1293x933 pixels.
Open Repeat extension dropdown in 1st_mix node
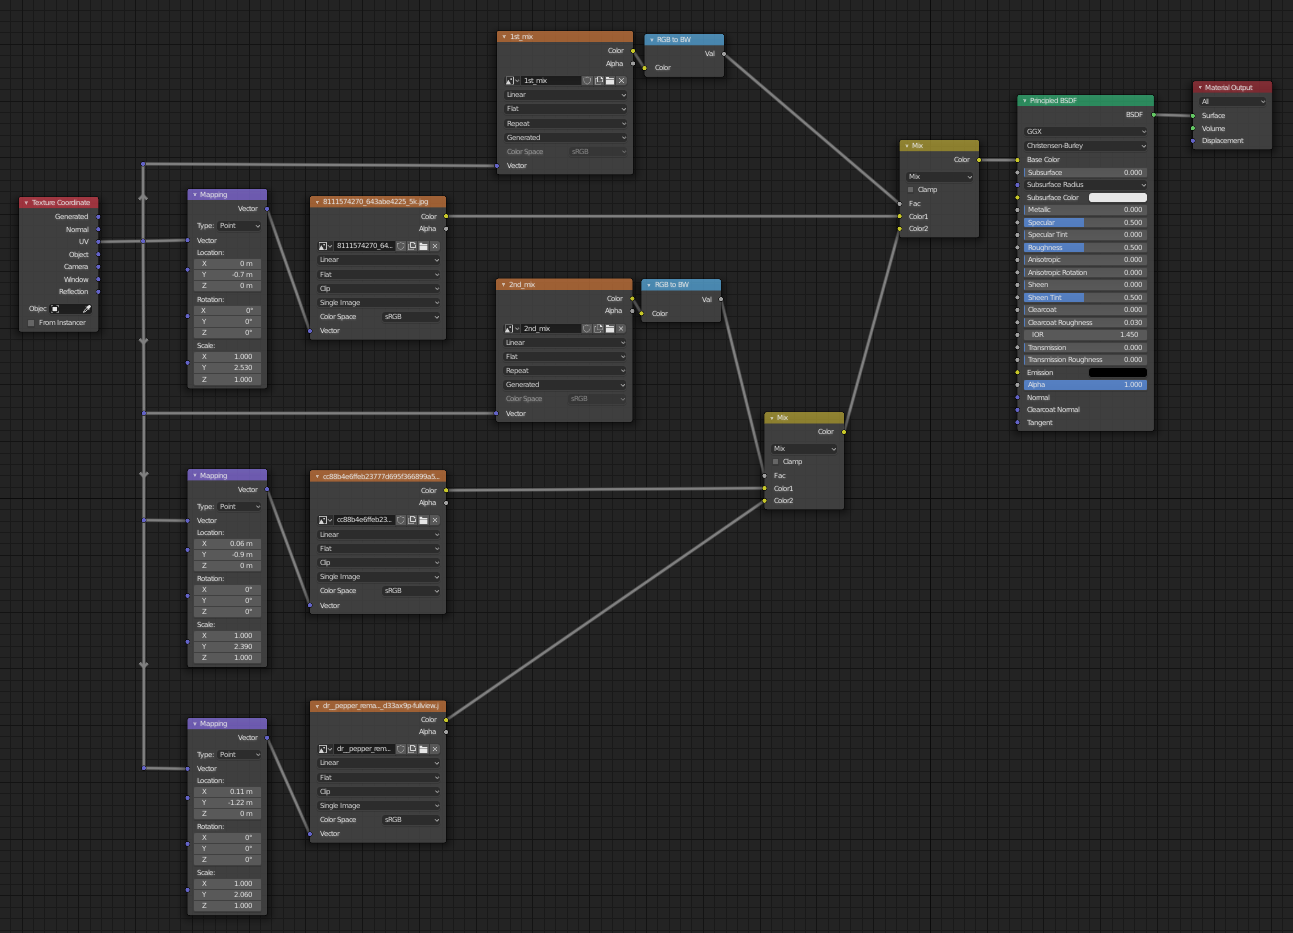coord(566,123)
